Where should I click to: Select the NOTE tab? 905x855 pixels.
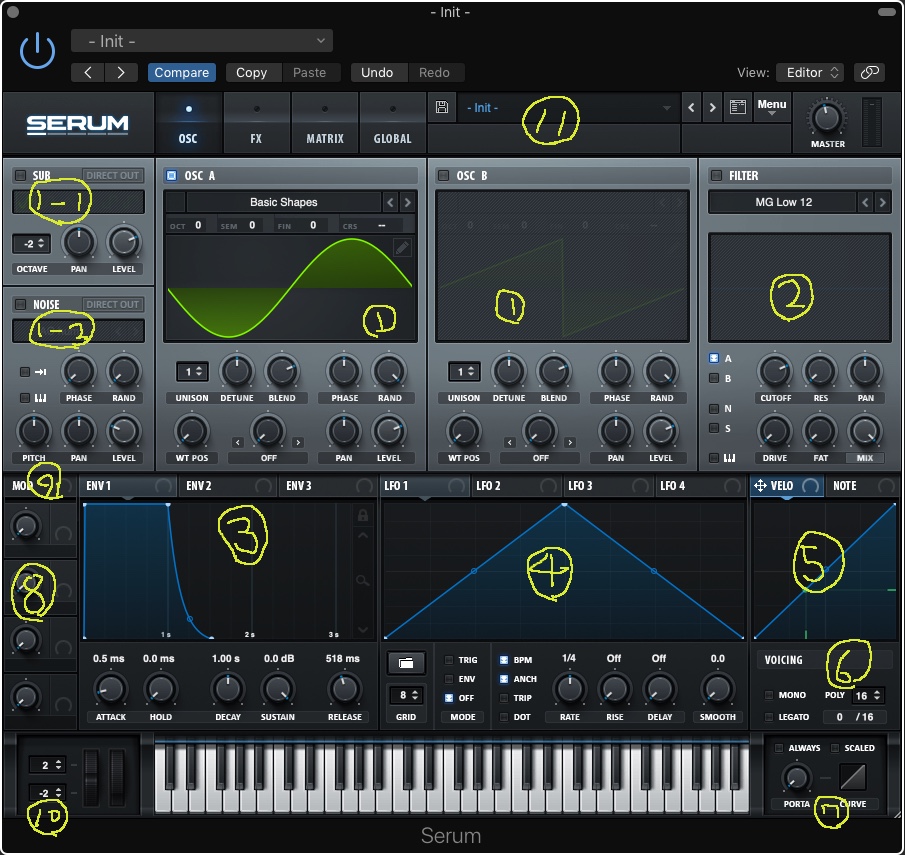pyautogui.click(x=862, y=486)
